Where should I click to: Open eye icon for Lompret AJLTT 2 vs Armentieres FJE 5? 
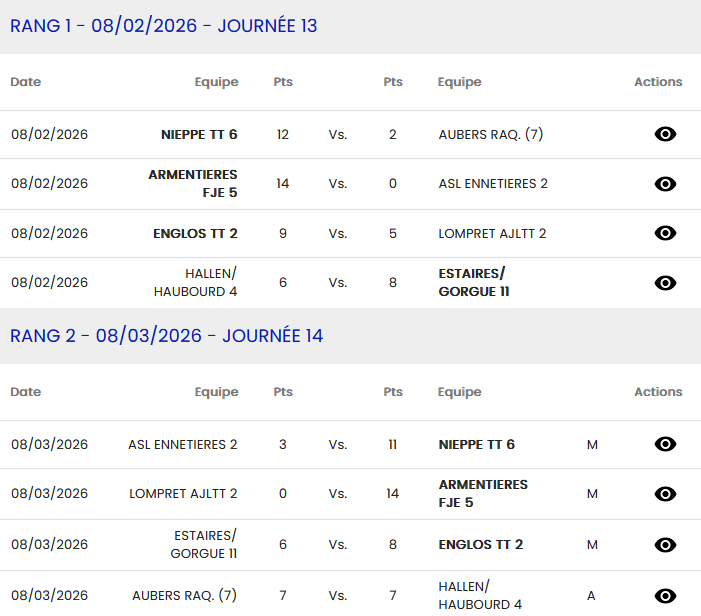pyautogui.click(x=665, y=494)
